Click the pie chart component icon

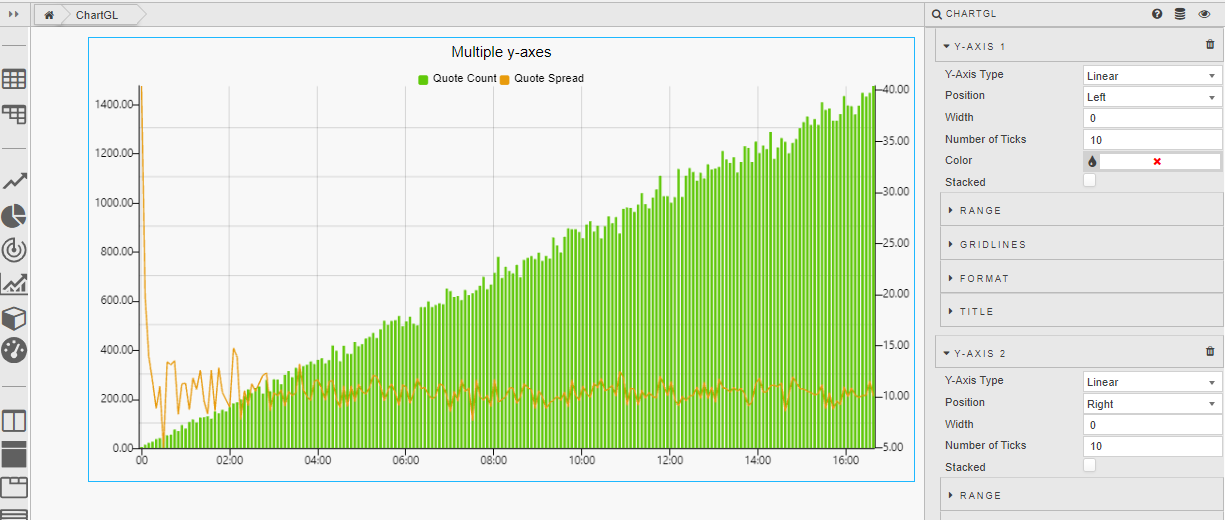(14, 216)
